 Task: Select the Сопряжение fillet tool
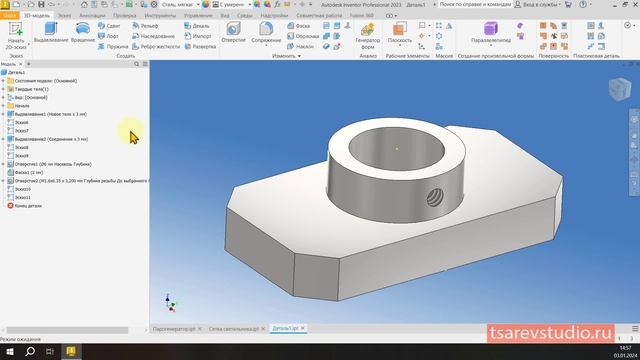click(266, 33)
